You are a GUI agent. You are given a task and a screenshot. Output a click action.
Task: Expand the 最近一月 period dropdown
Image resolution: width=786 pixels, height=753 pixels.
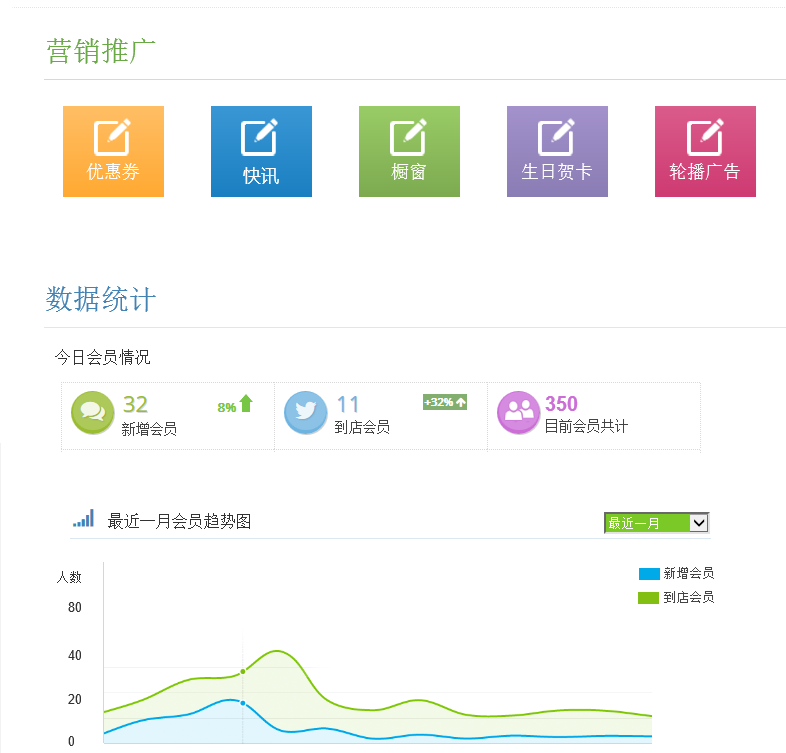coord(657,523)
